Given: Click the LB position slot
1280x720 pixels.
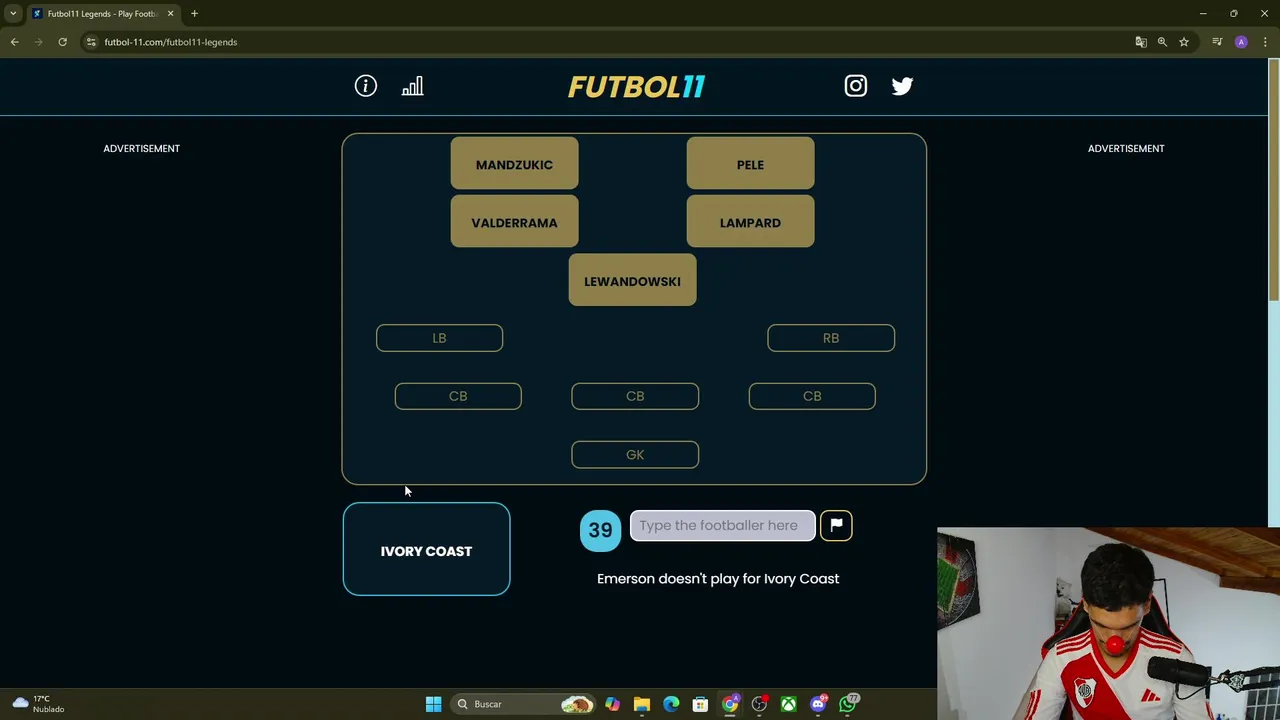Looking at the screenshot, I should pyautogui.click(x=439, y=338).
